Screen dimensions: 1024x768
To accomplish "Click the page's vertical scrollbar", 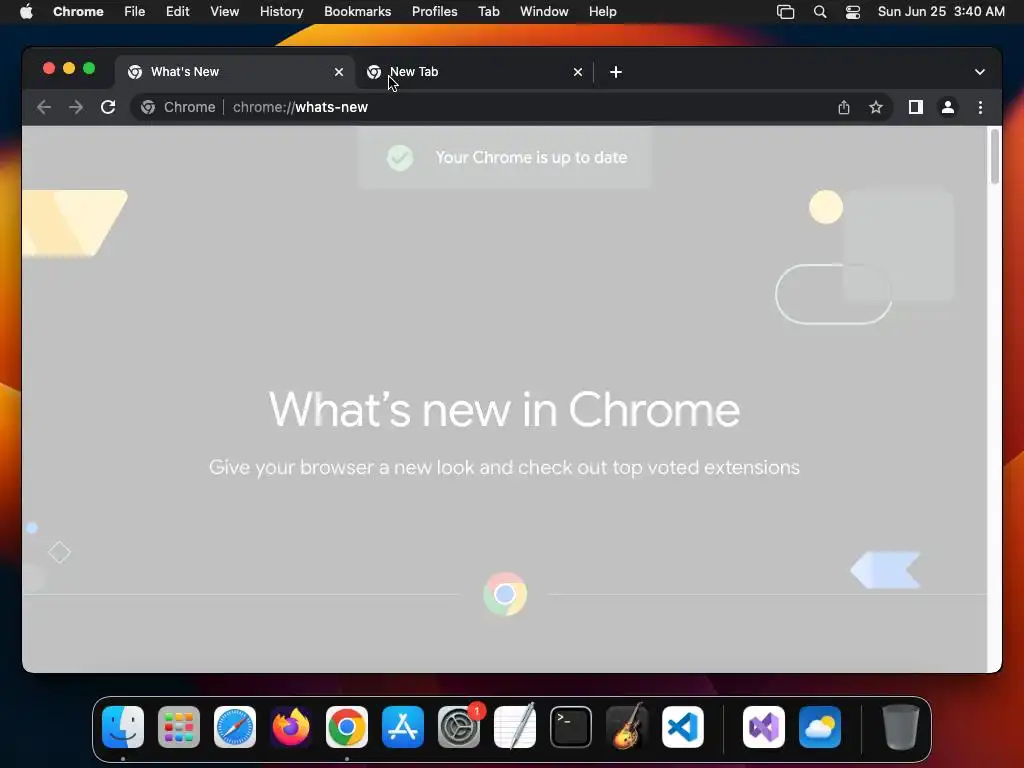I will point(995,157).
